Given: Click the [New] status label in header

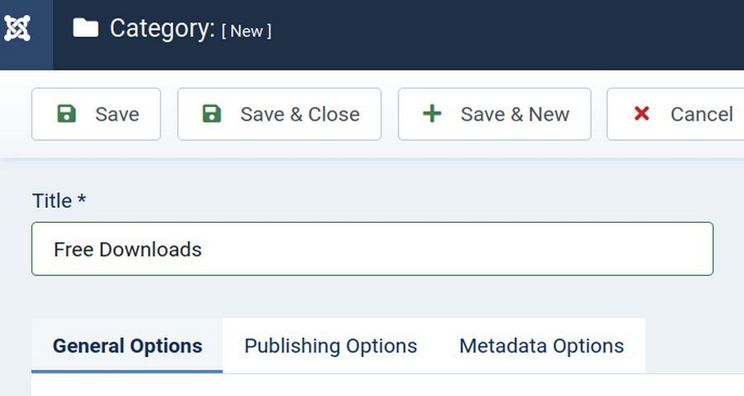Looking at the screenshot, I should click(247, 31).
